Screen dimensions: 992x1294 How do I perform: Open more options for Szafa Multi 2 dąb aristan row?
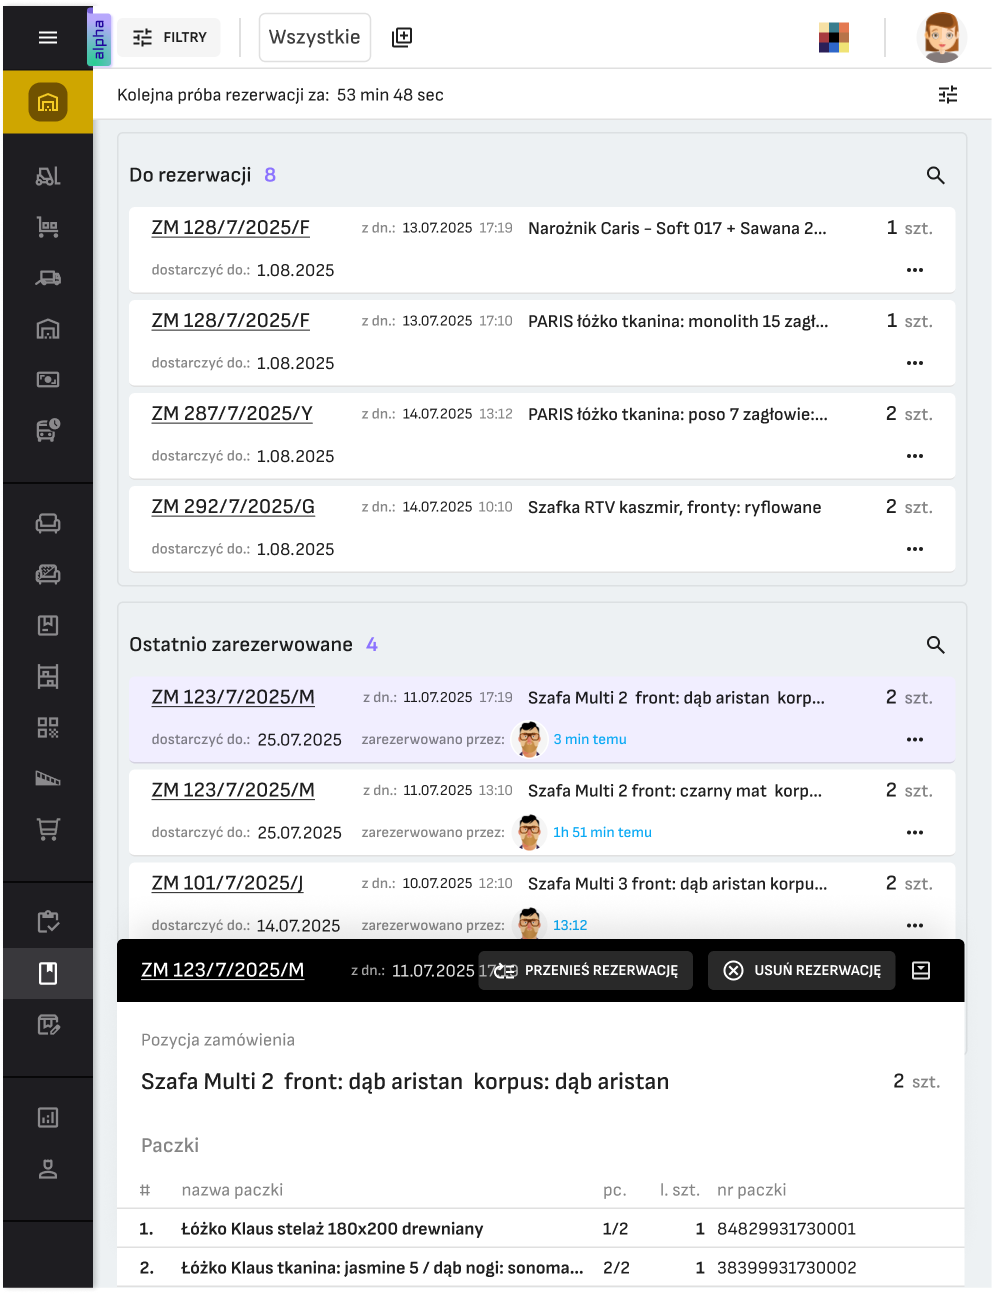(x=915, y=739)
